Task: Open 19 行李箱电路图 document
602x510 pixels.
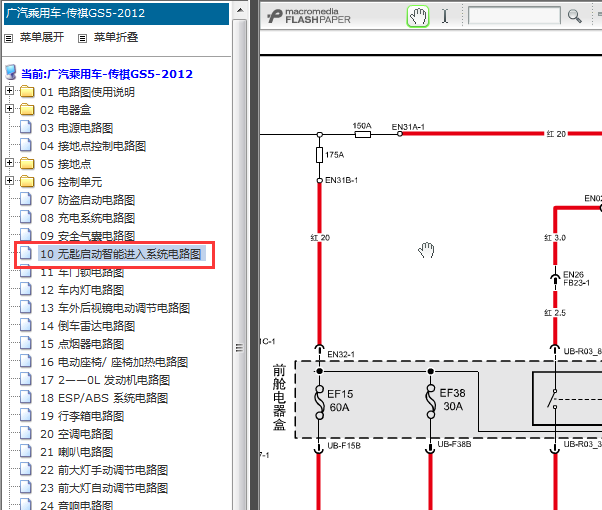Action: point(82,417)
